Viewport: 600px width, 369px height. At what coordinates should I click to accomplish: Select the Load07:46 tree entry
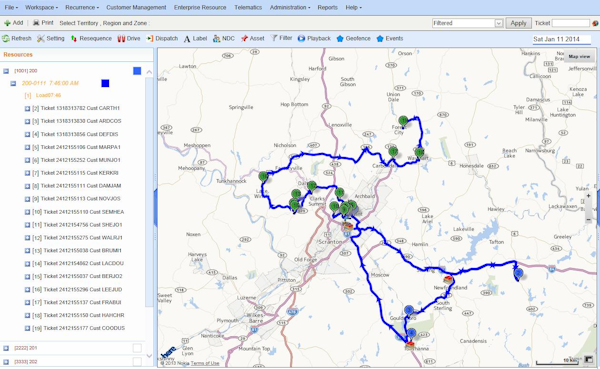(x=48, y=95)
